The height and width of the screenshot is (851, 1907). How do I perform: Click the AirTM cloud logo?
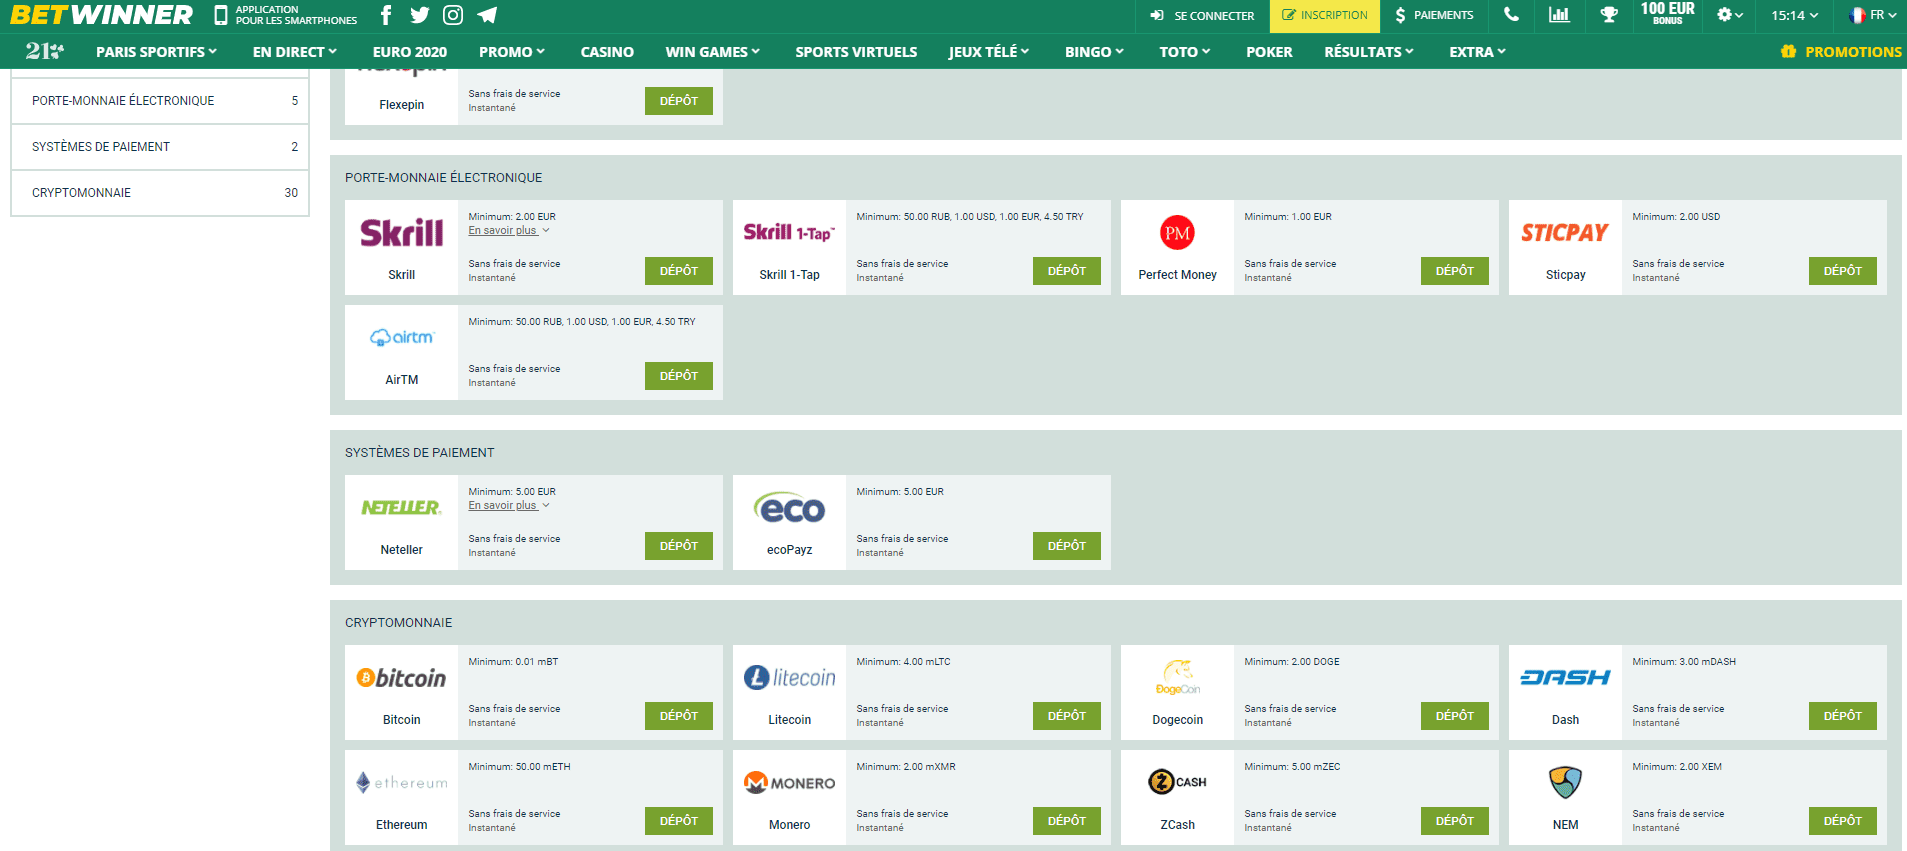click(402, 338)
